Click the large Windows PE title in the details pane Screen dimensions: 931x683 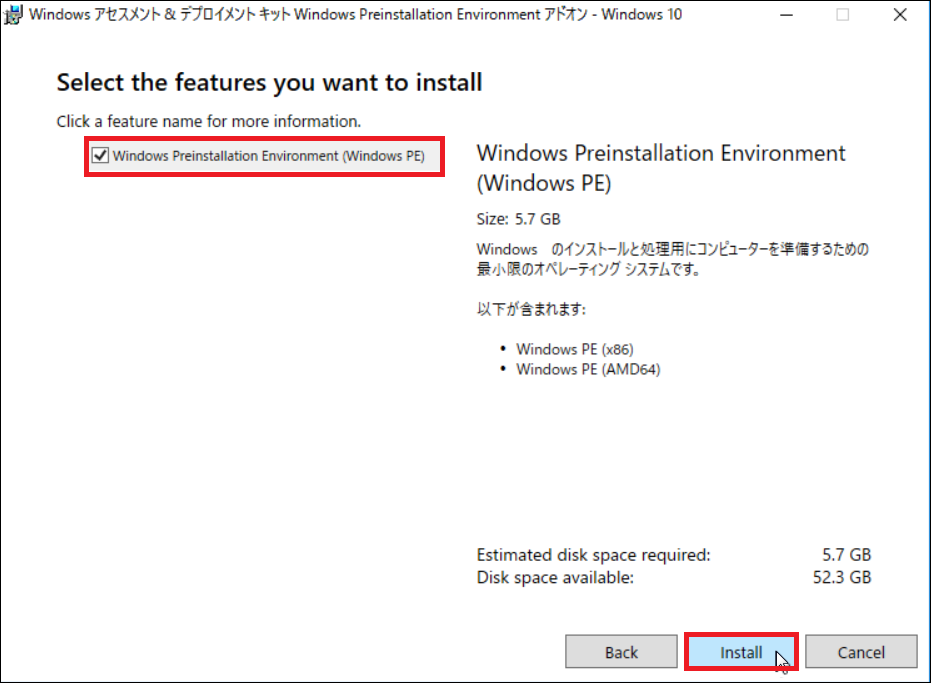click(661, 168)
